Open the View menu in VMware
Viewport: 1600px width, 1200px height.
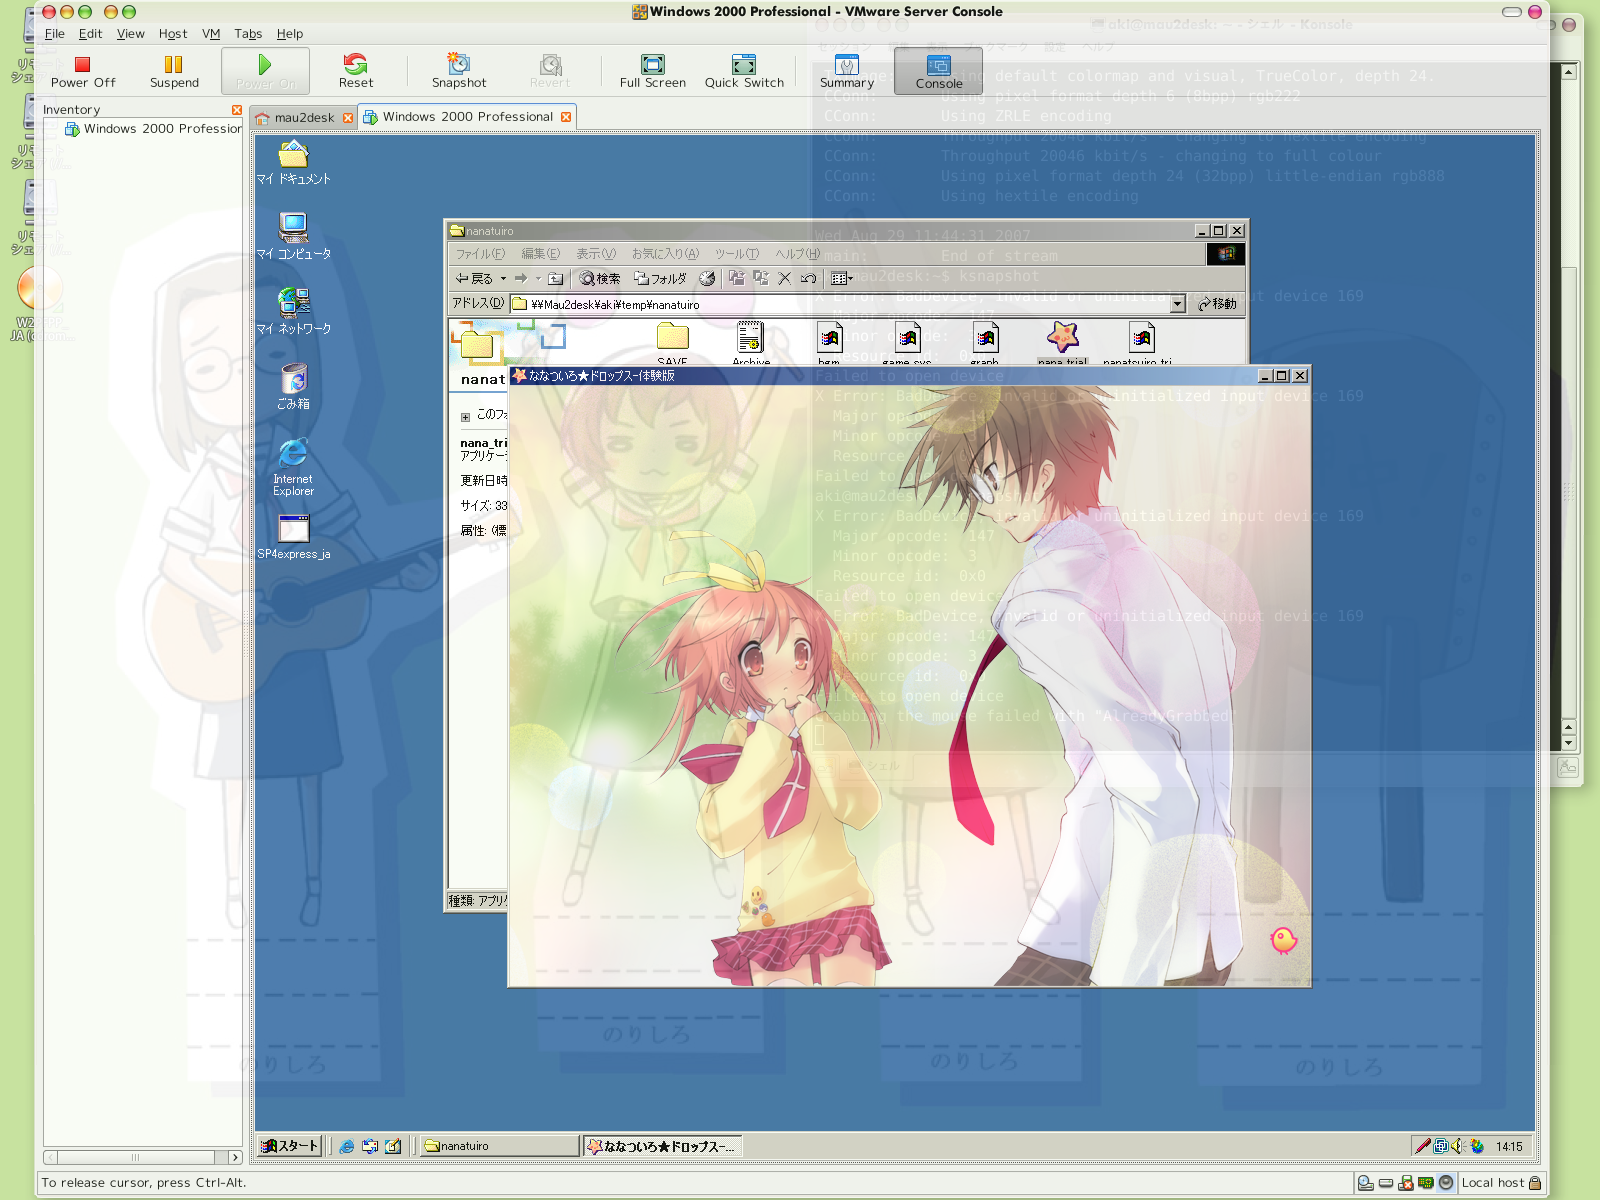click(x=130, y=34)
